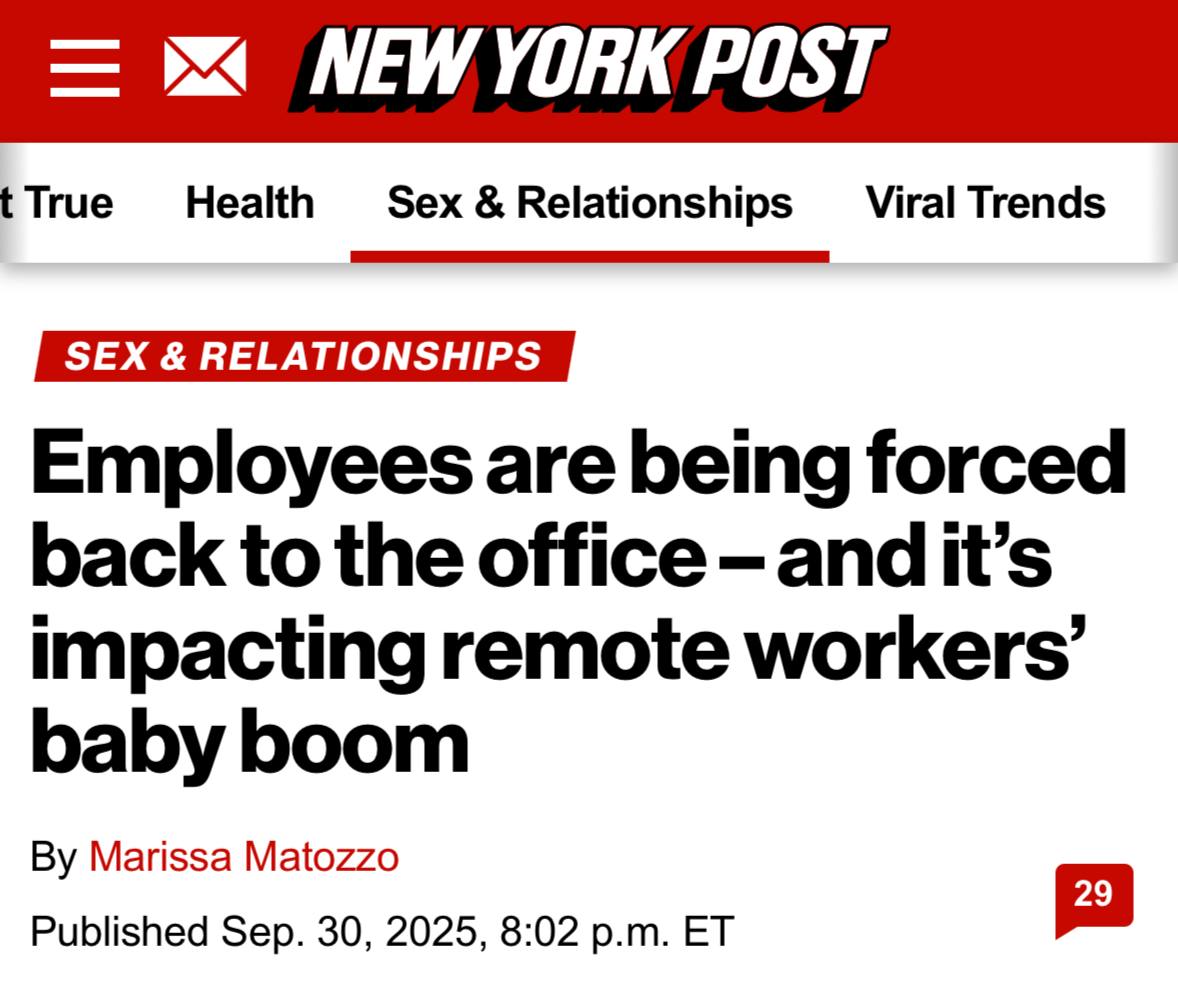Click the envelope newsletter icon
Screen dimensions: 1178x988
click(x=205, y=67)
